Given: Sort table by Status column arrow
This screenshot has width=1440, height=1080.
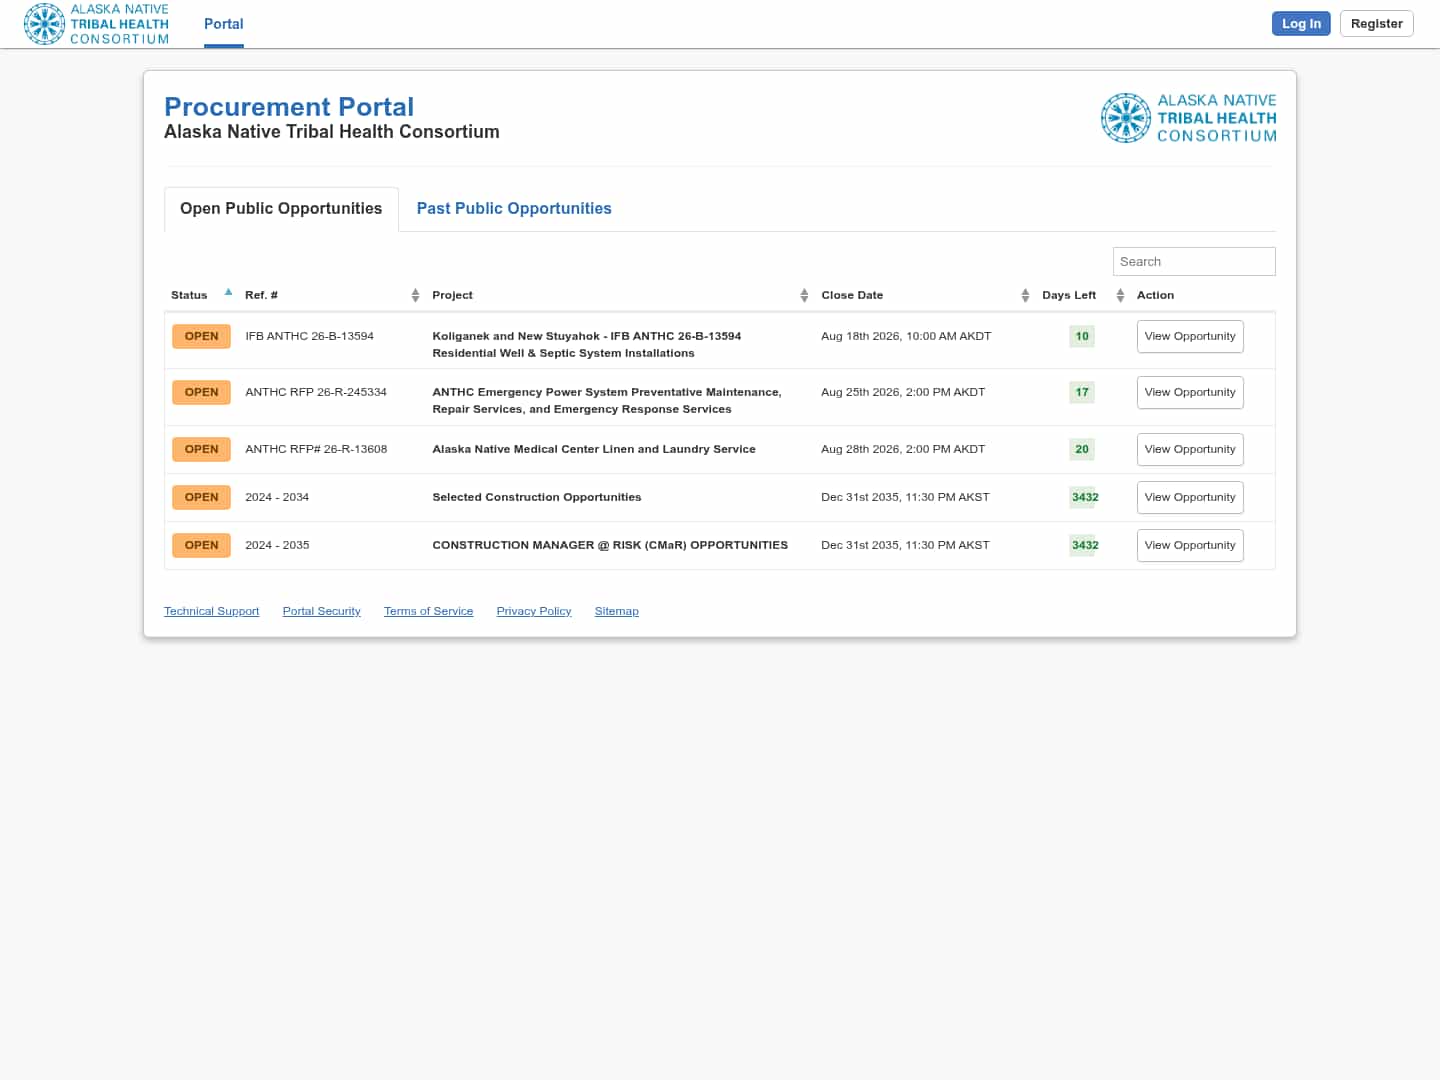Looking at the screenshot, I should [228, 293].
